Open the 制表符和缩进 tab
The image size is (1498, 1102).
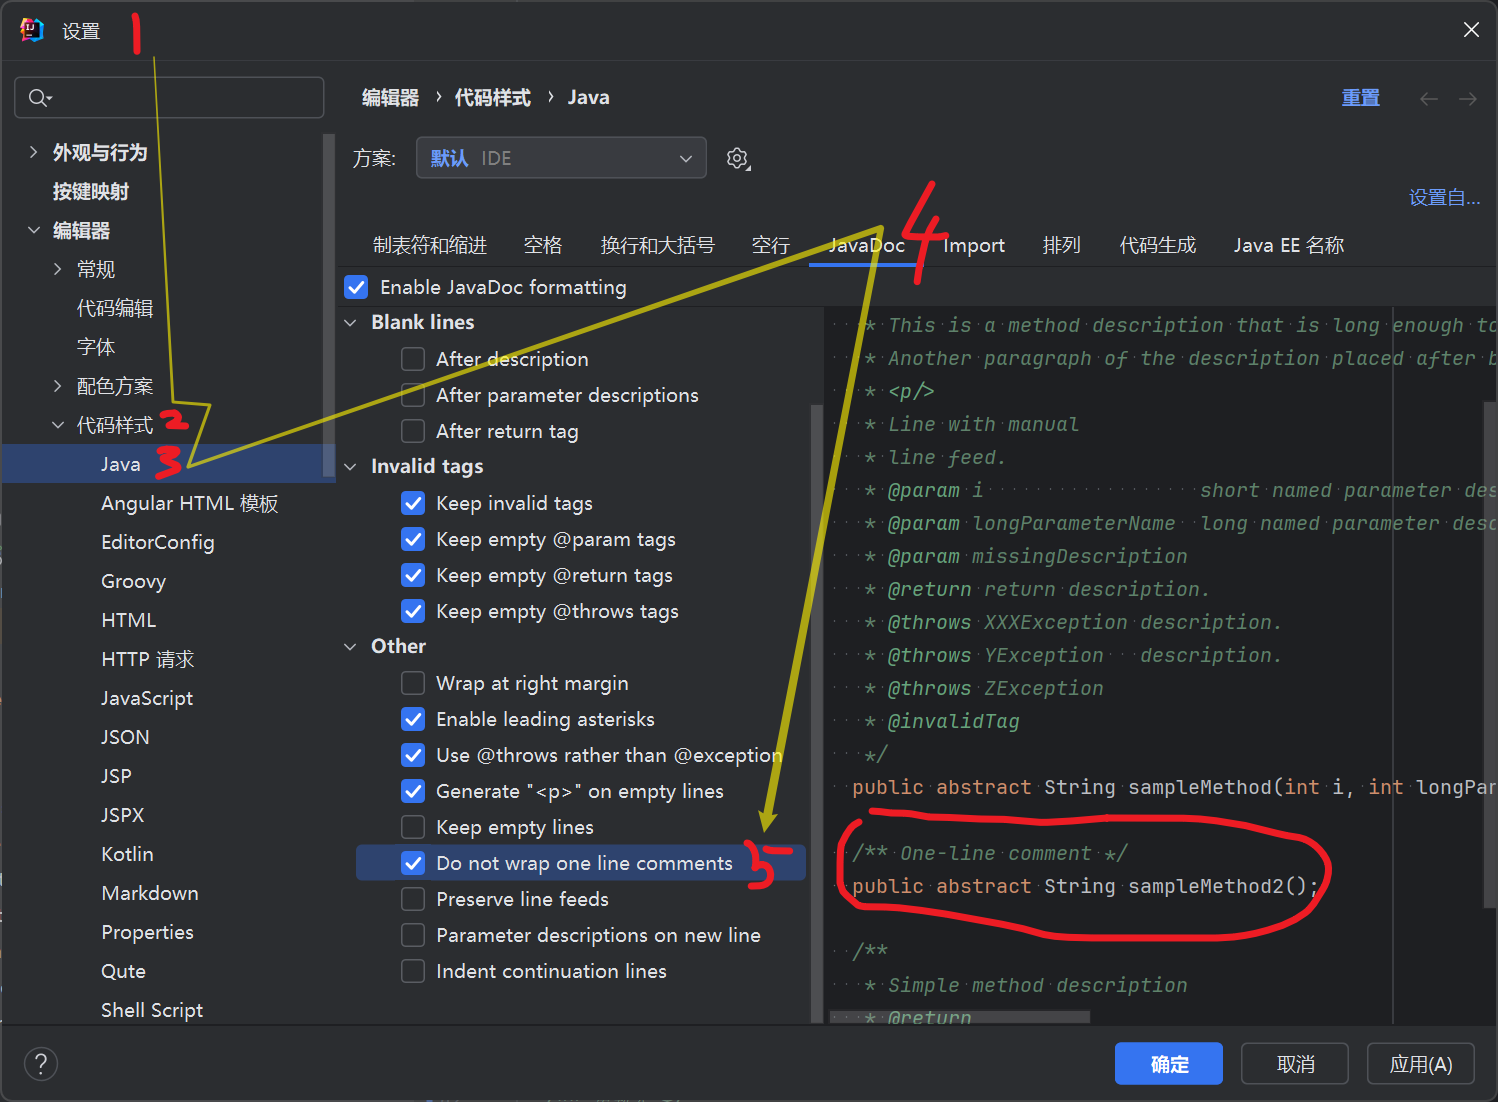tap(430, 245)
